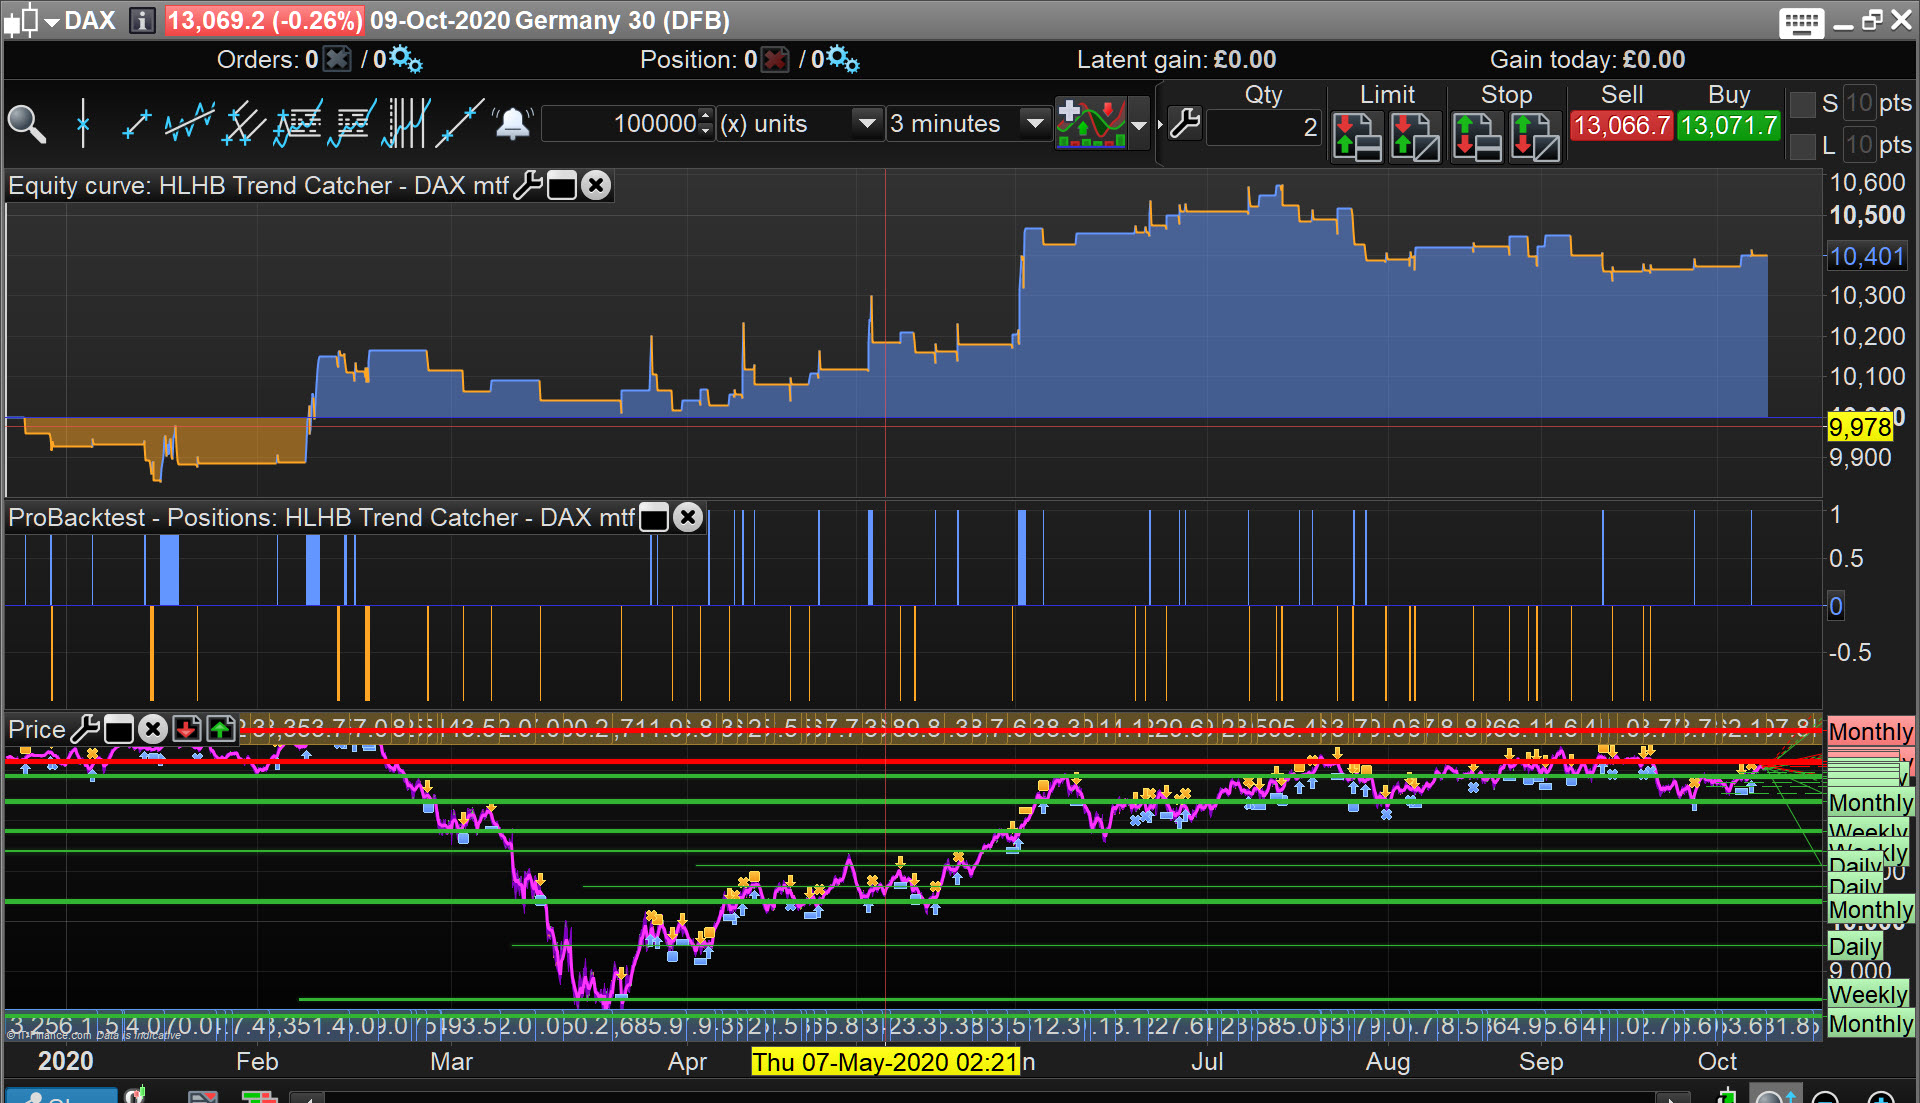Open the 3 minutes timeframe dropdown

tap(1034, 124)
